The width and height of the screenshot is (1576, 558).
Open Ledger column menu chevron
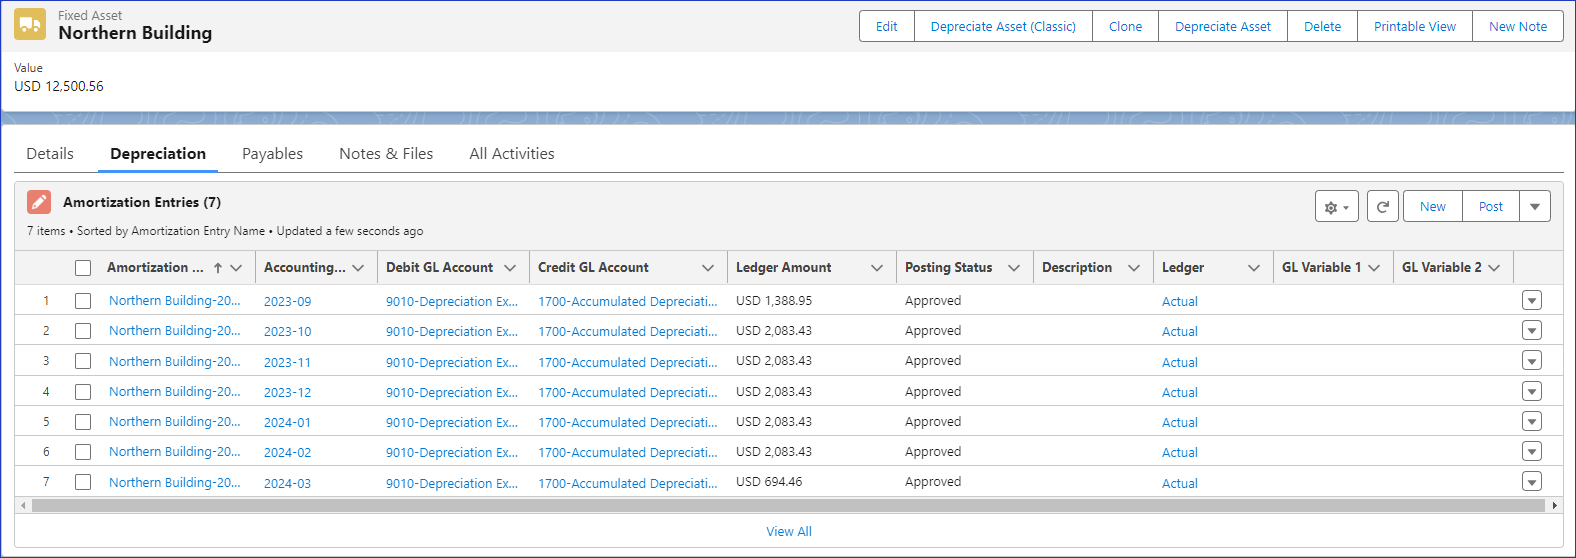coord(1254,268)
